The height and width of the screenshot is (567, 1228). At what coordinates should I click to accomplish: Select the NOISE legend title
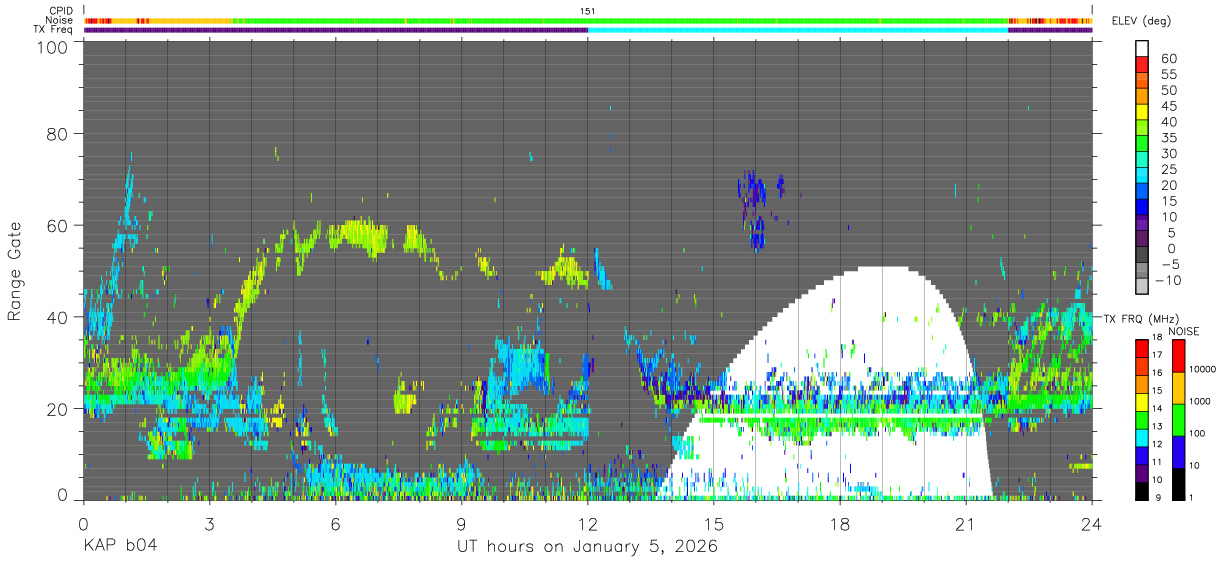tap(1184, 331)
